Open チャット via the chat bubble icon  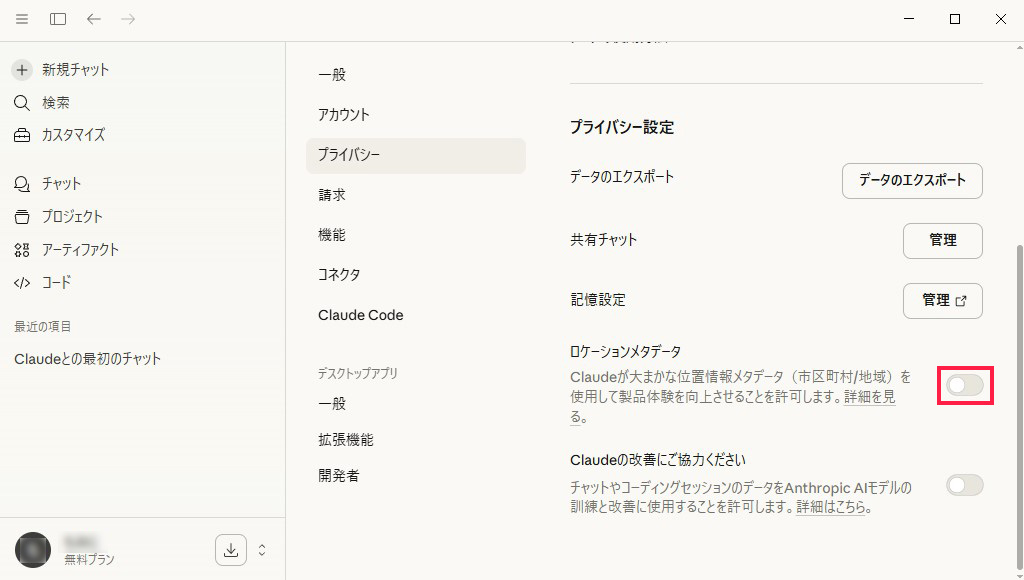coord(21,183)
